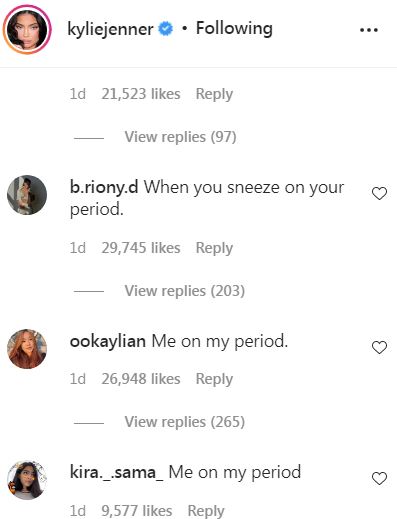Like b.riony.d's comment with the heart
Screen dimensions: 397x519
(379, 193)
